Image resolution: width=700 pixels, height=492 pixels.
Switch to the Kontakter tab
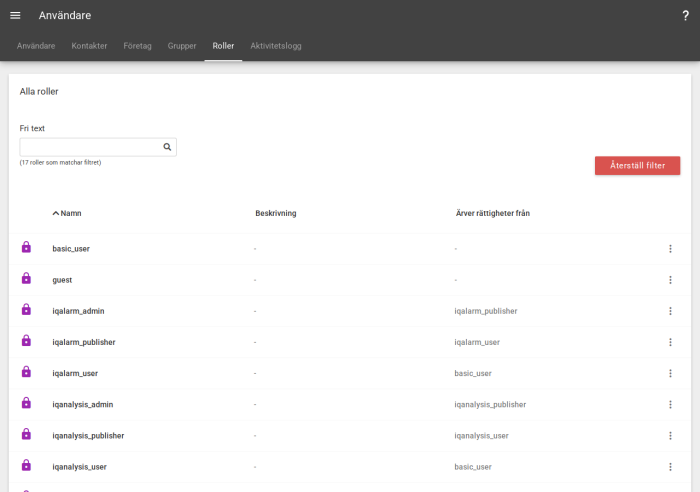click(89, 46)
